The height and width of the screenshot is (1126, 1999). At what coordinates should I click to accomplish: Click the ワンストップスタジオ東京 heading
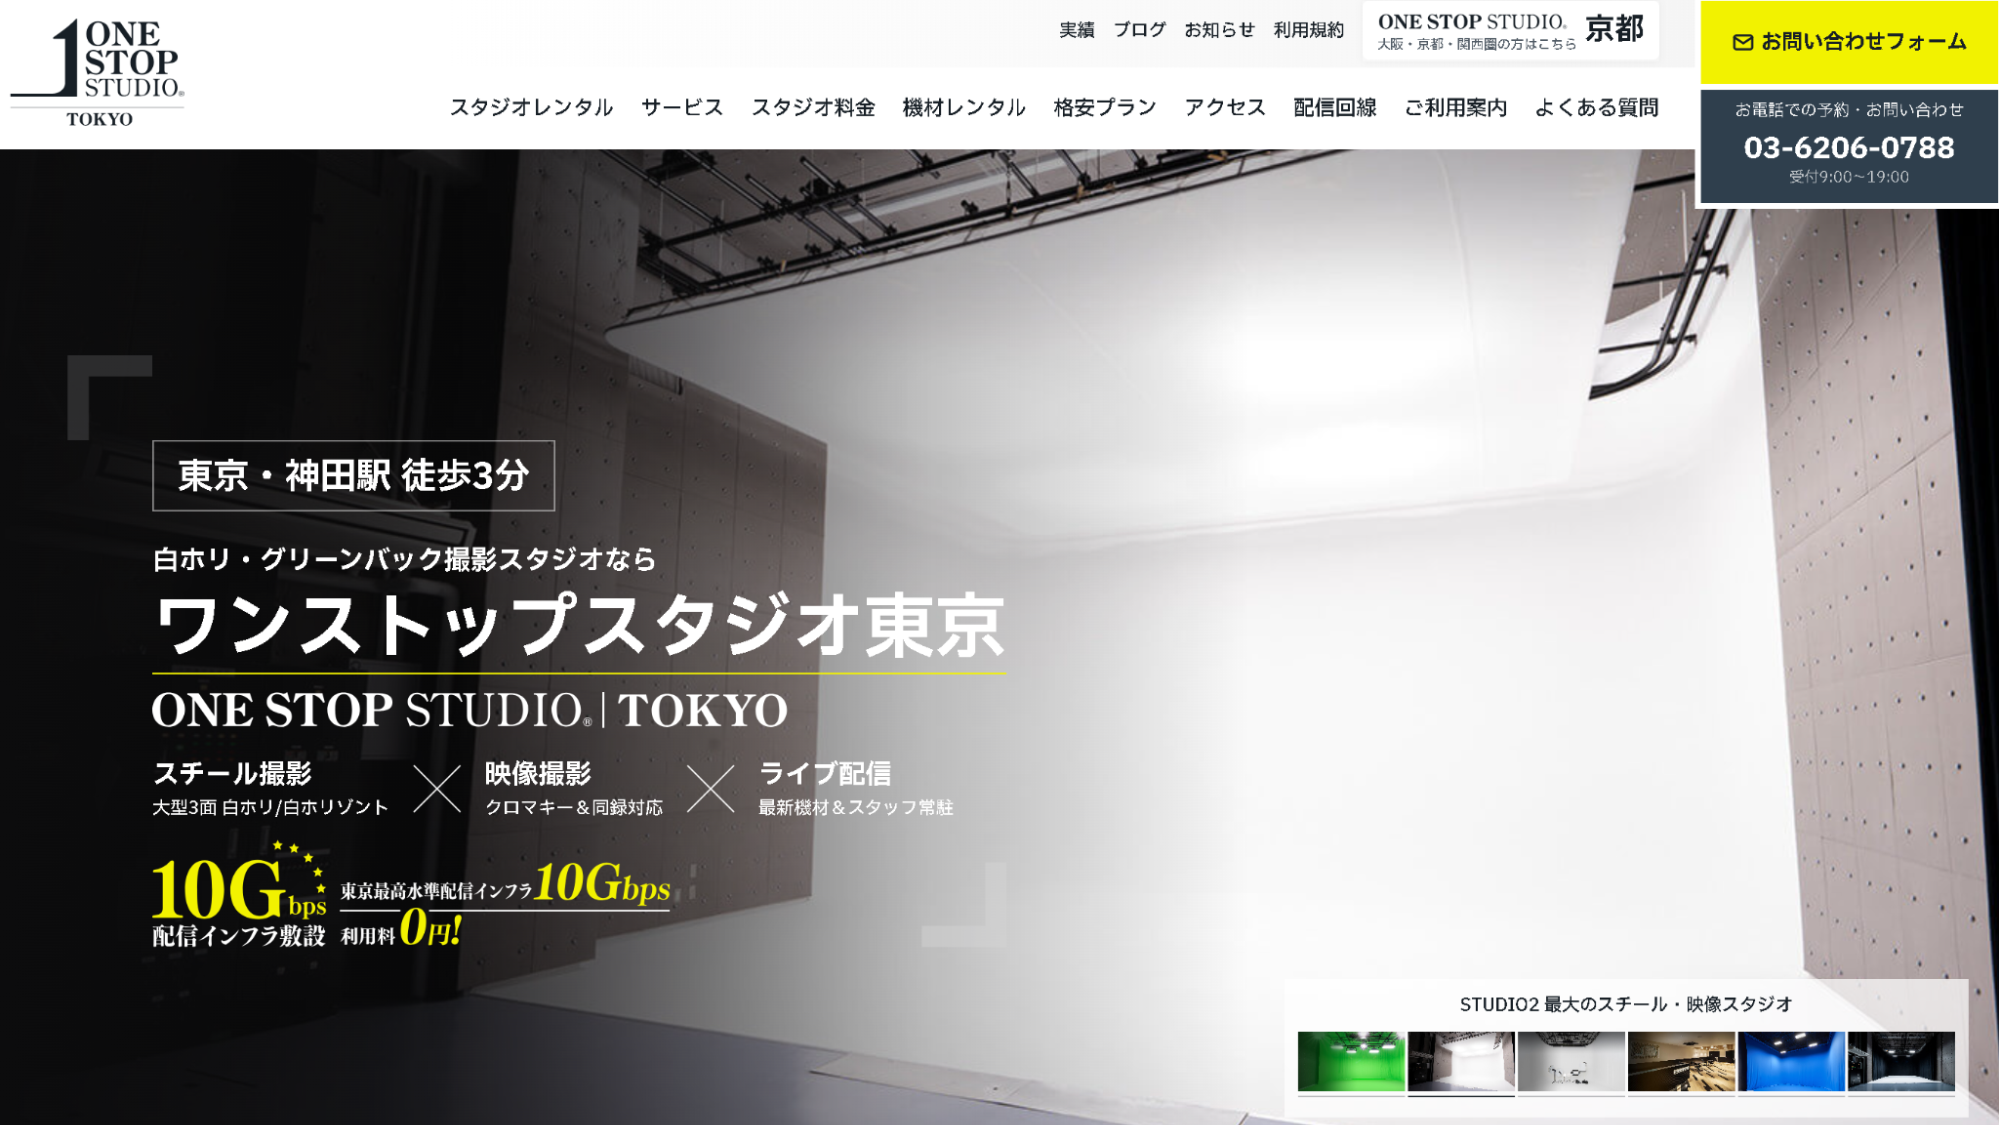pyautogui.click(x=579, y=626)
